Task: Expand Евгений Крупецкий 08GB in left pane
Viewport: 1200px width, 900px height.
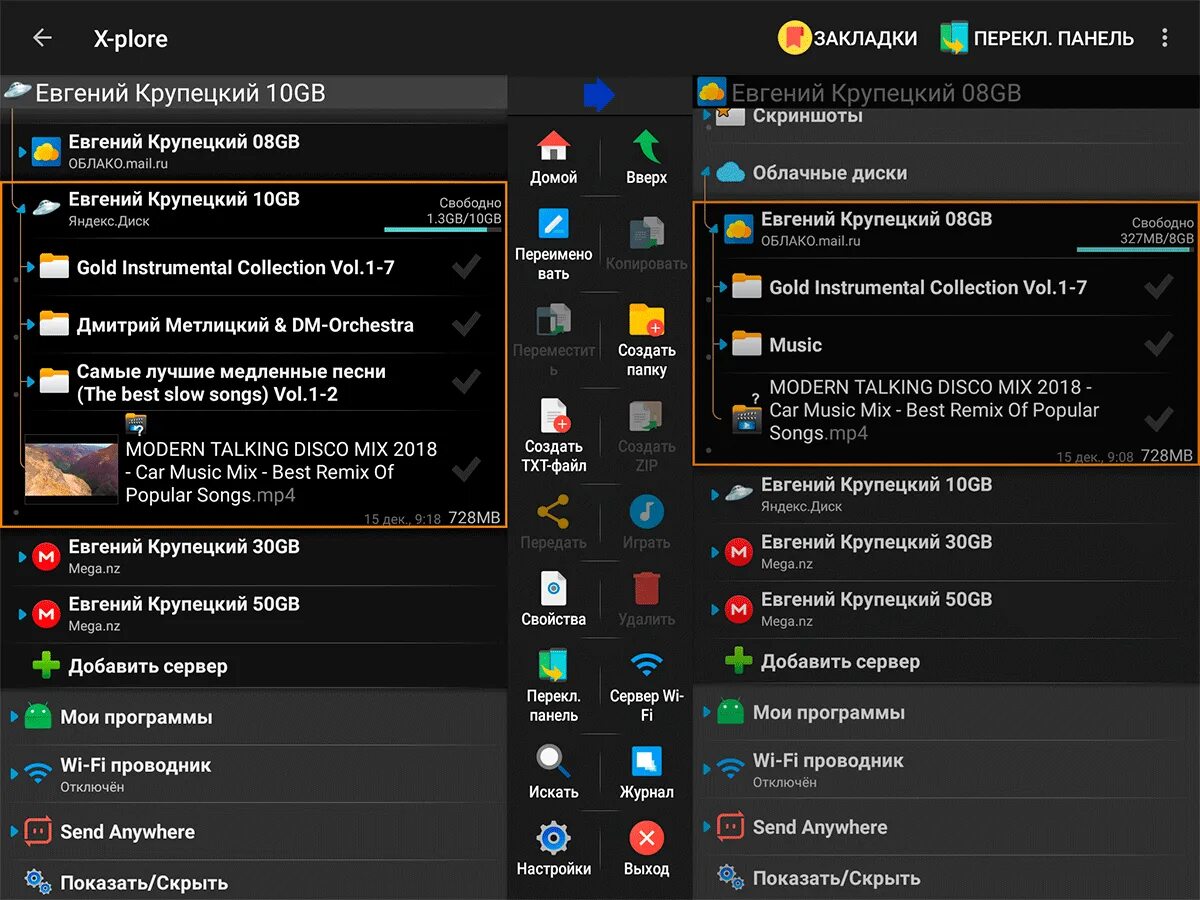Action: pyautogui.click(x=22, y=151)
